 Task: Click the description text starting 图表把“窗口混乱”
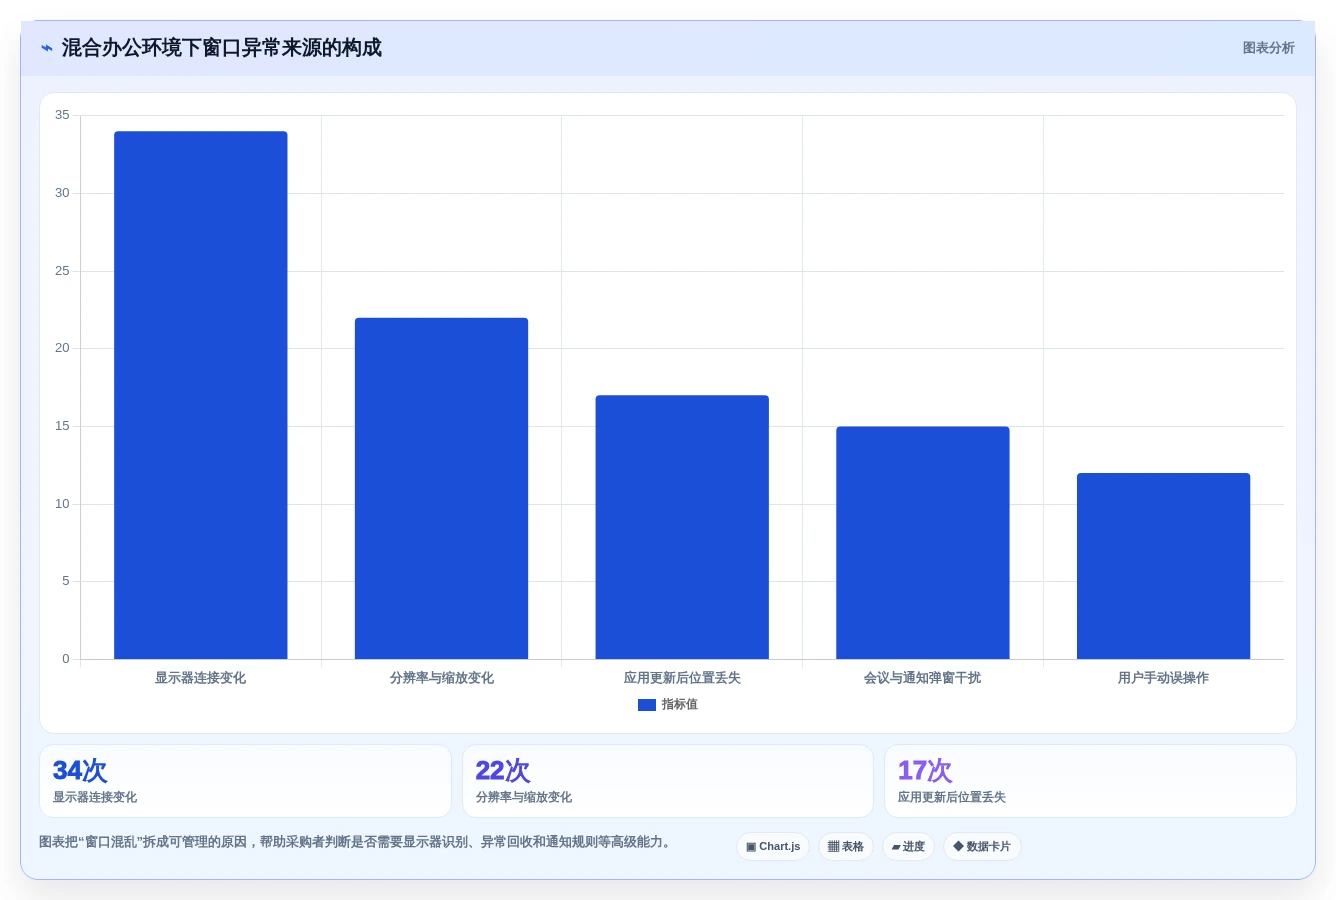357,842
